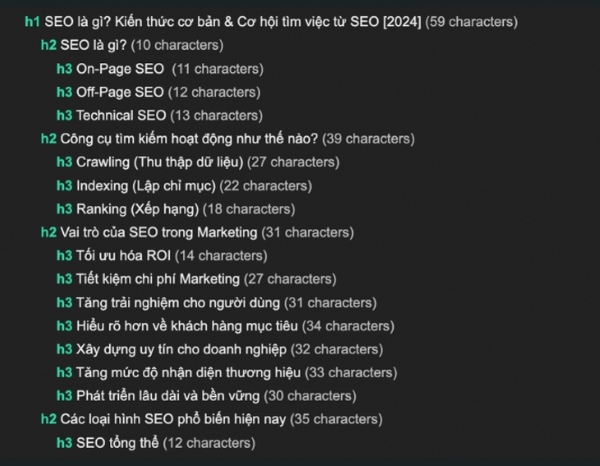Select 'Xây dựng uy tín cho doanh nghiệp'

(x=181, y=349)
